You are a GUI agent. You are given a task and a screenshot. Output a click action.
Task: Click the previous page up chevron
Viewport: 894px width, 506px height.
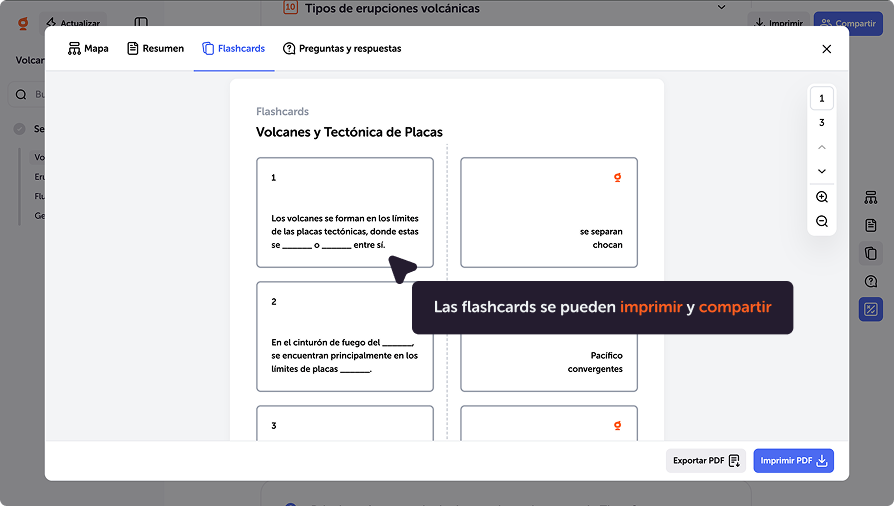click(x=822, y=147)
